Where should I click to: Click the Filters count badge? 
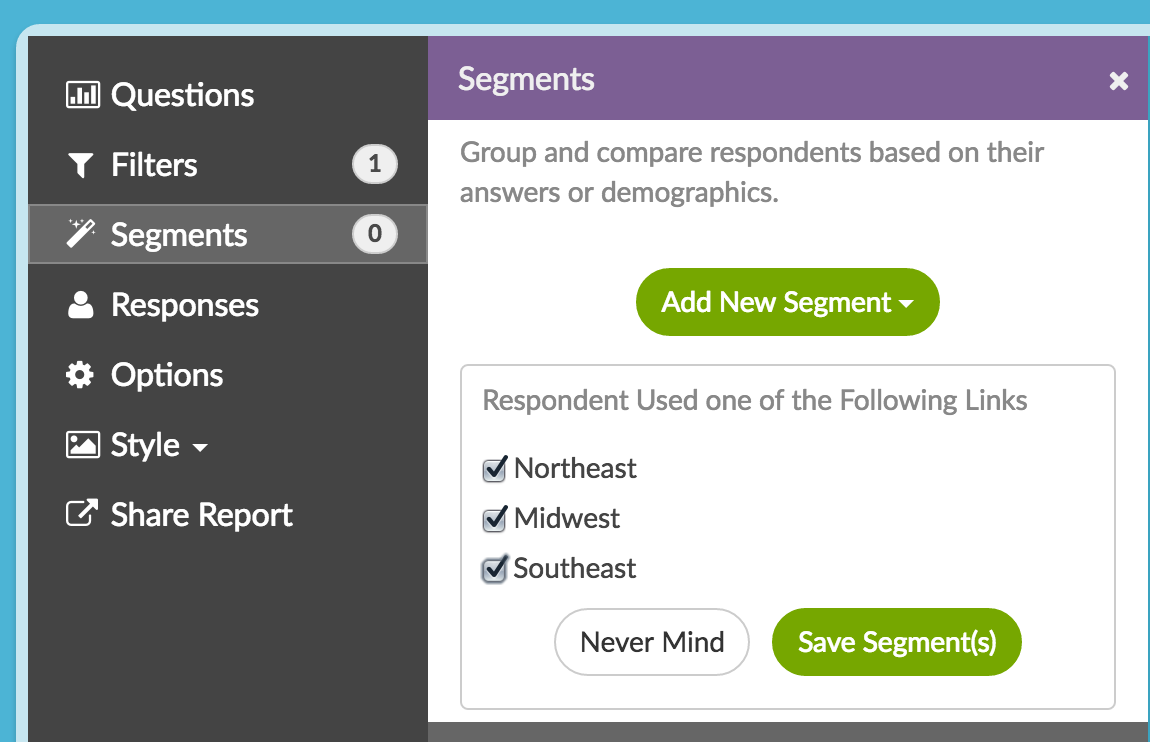point(375,164)
